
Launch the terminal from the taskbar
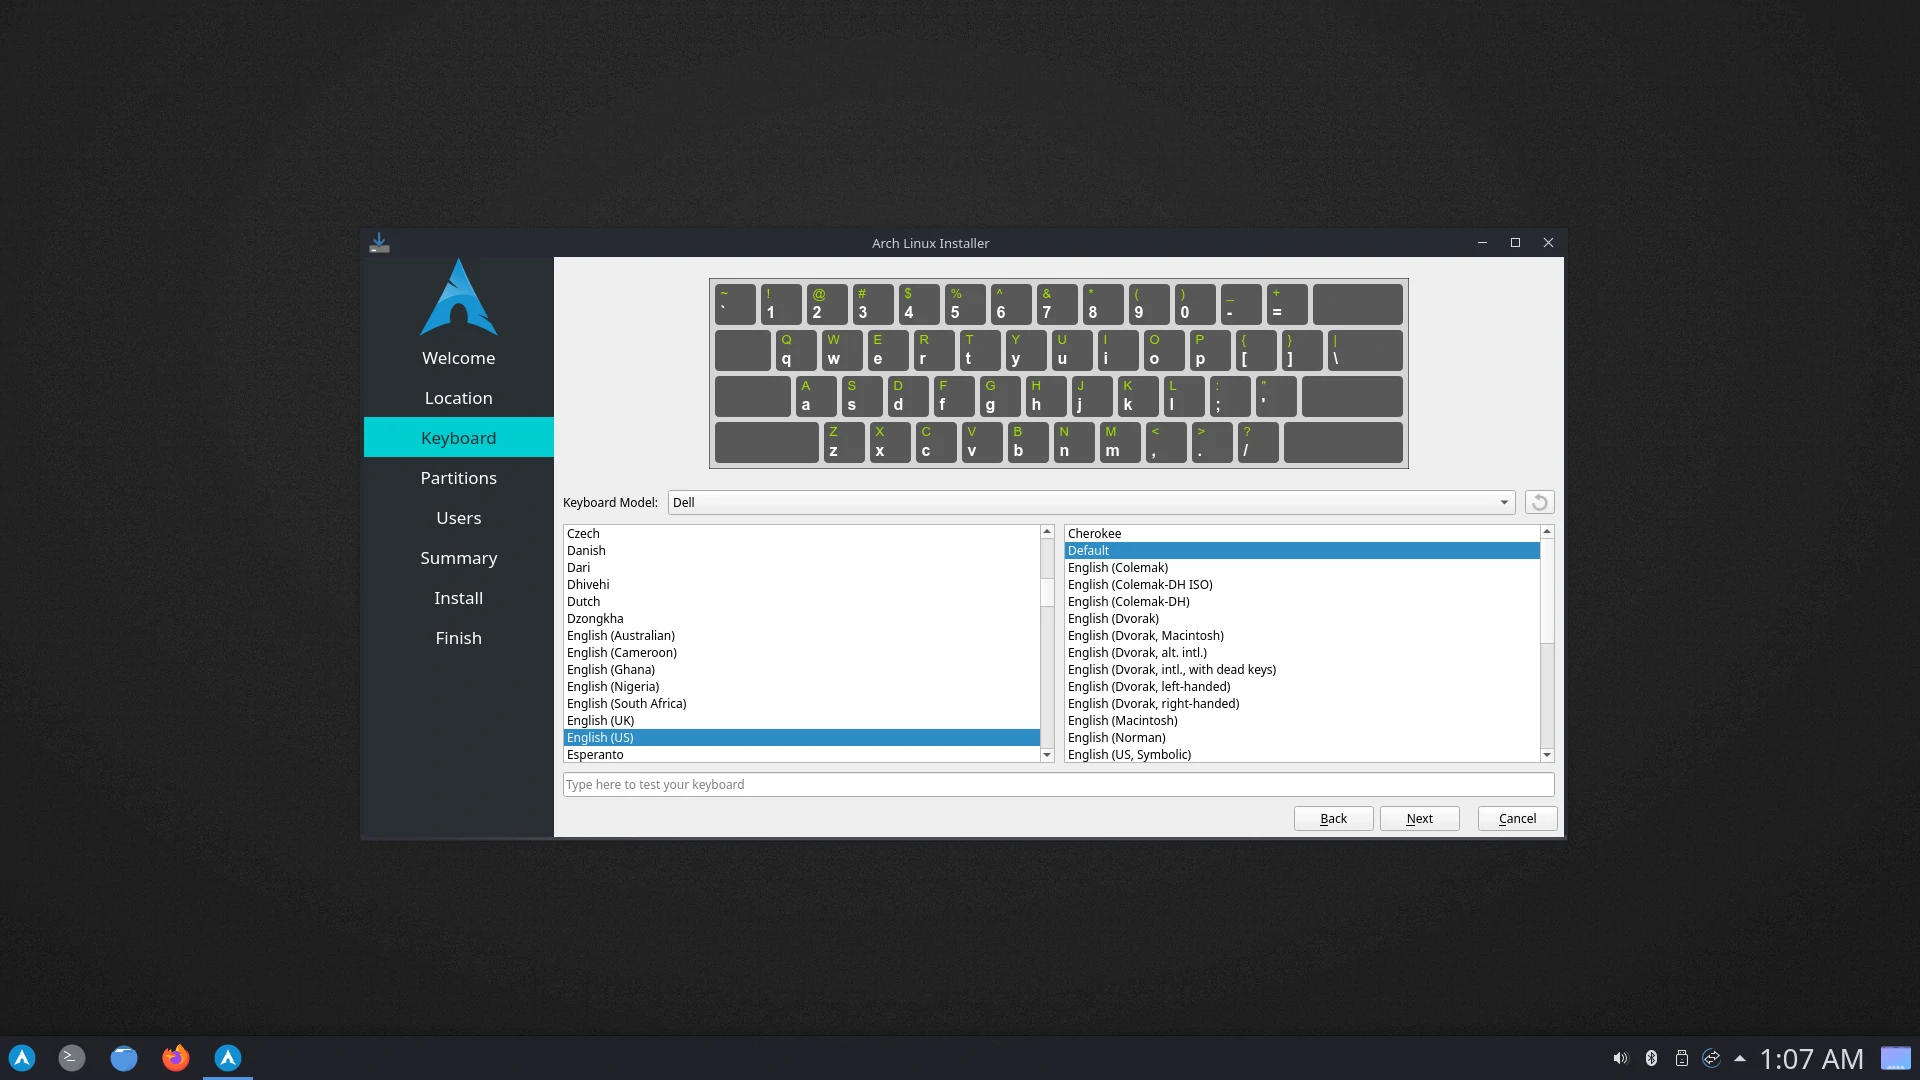click(72, 1058)
